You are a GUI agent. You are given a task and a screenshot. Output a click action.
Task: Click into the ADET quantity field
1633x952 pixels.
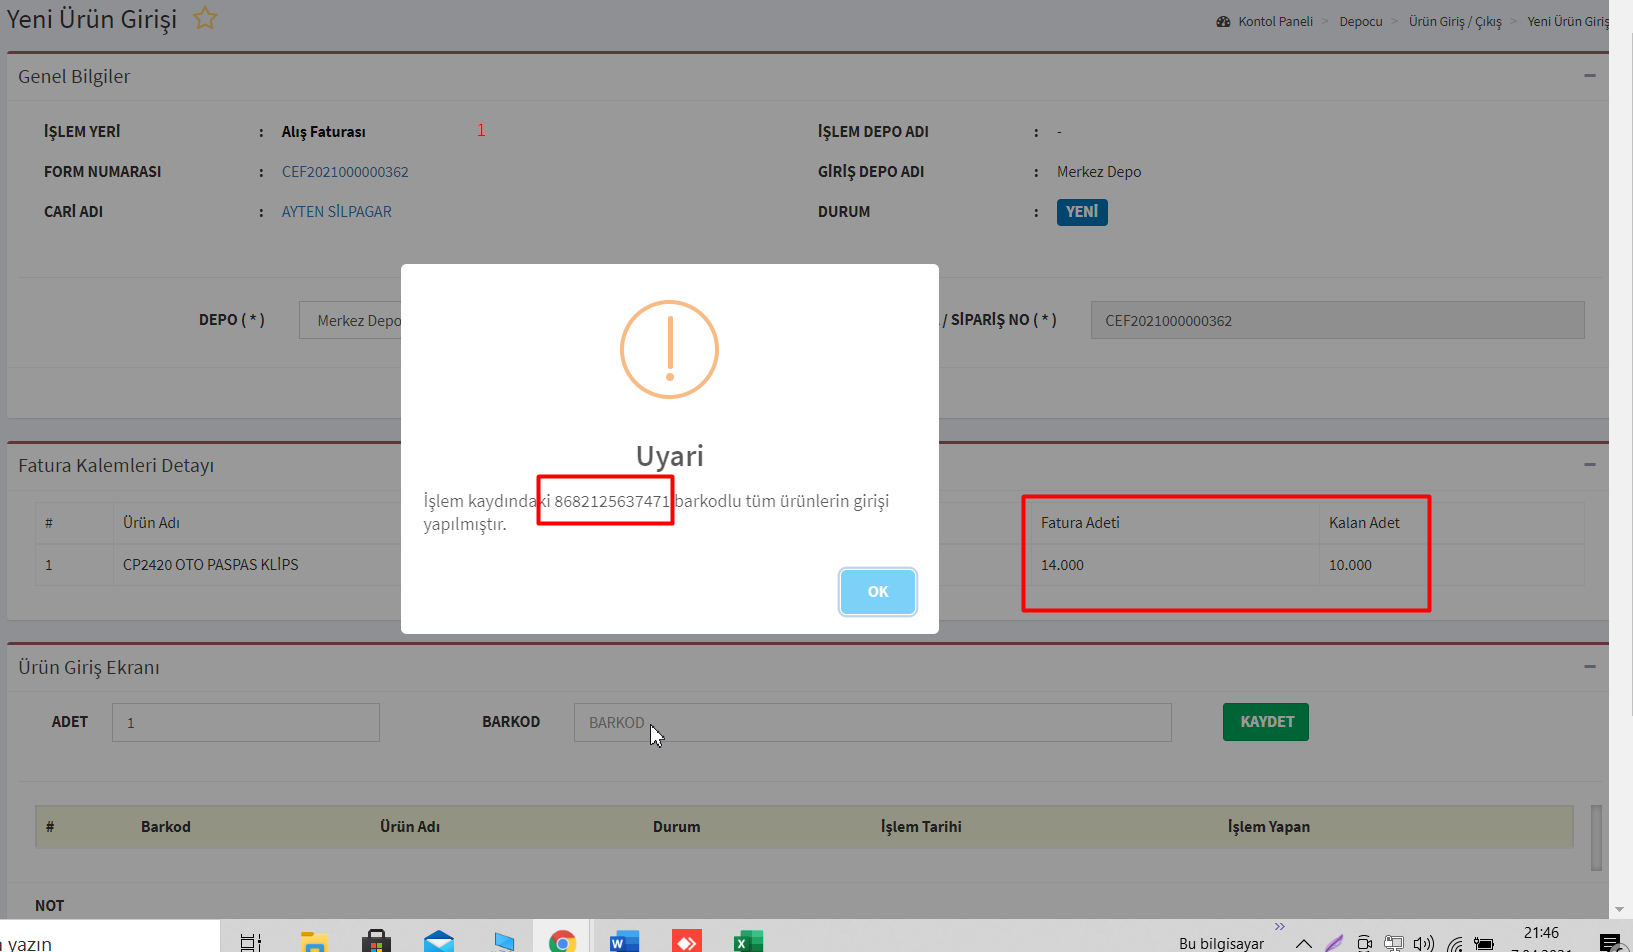(x=246, y=722)
